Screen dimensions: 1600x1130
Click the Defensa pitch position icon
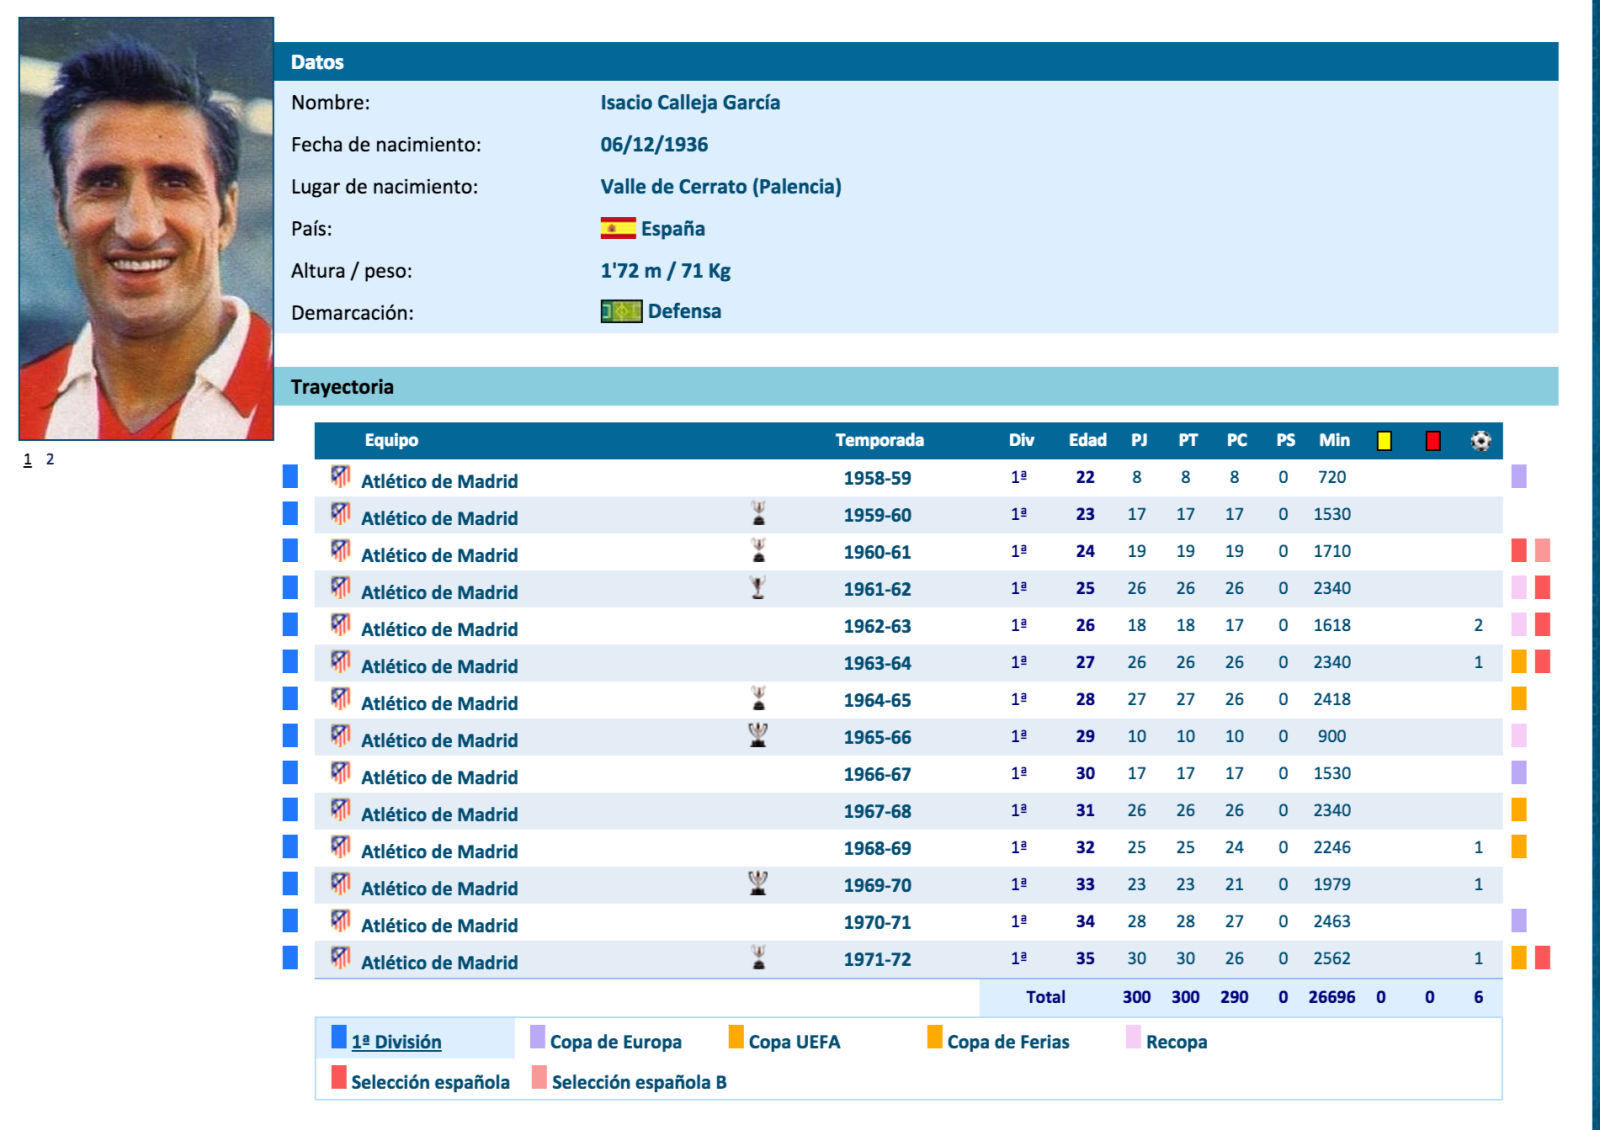(621, 311)
